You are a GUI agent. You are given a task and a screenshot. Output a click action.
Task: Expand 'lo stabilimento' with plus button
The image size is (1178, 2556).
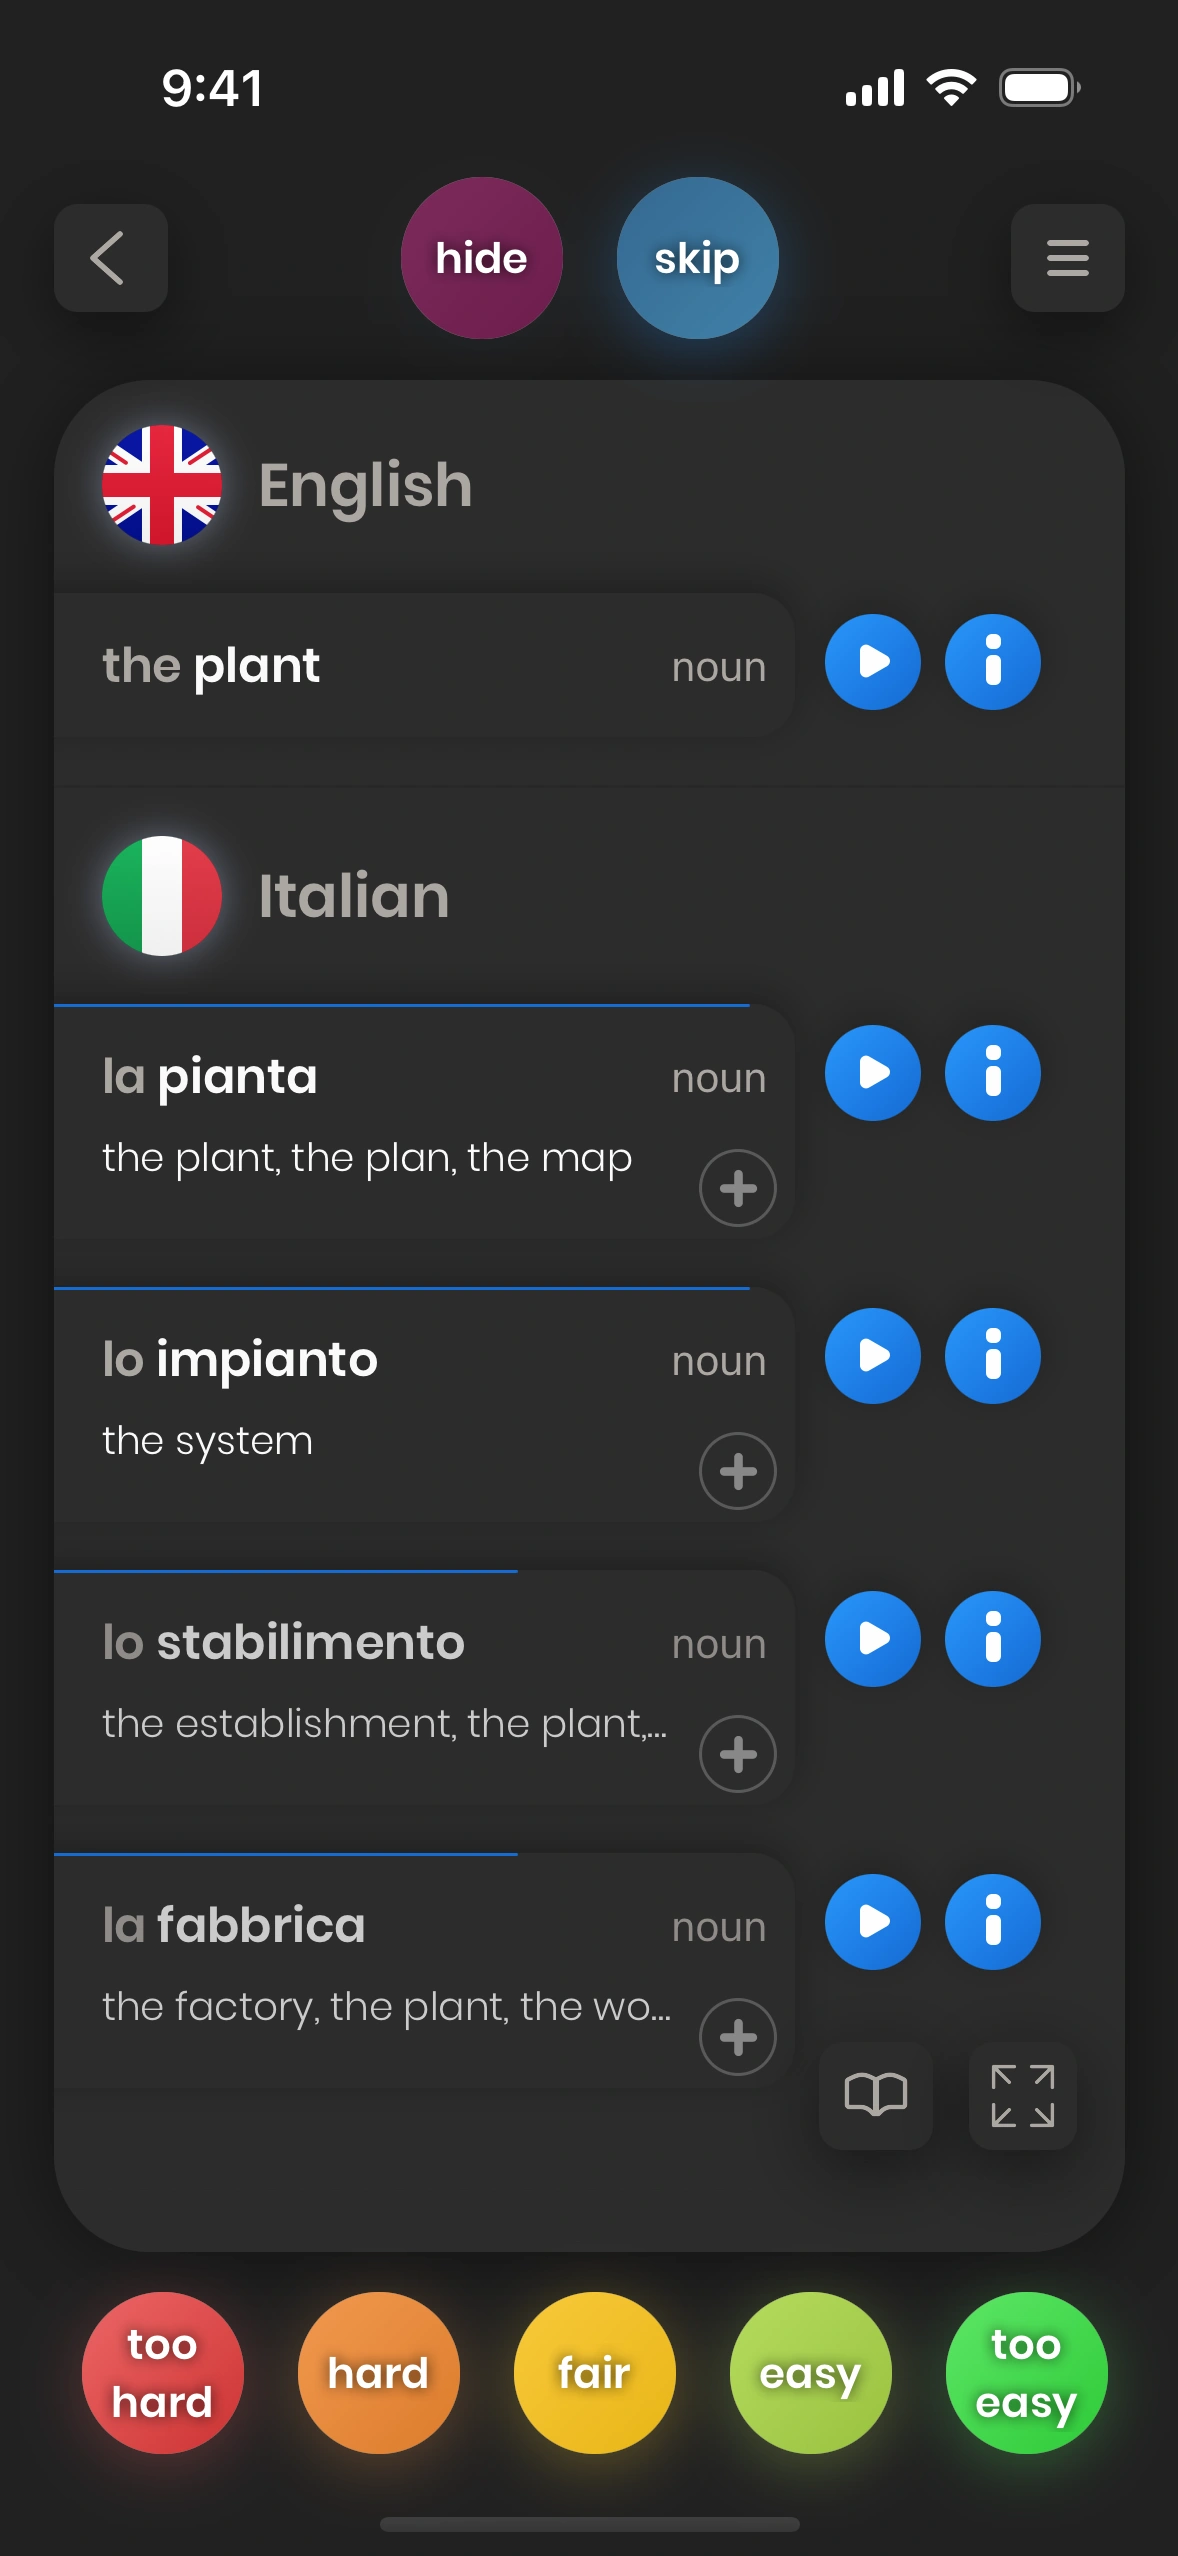(737, 1754)
